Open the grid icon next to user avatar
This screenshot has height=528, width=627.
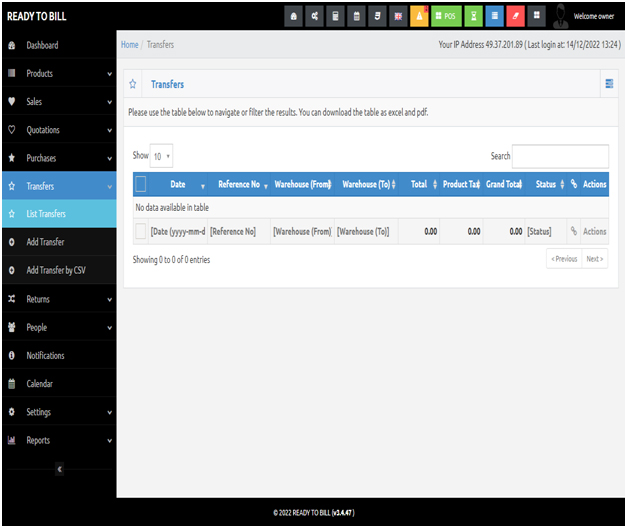(x=537, y=16)
